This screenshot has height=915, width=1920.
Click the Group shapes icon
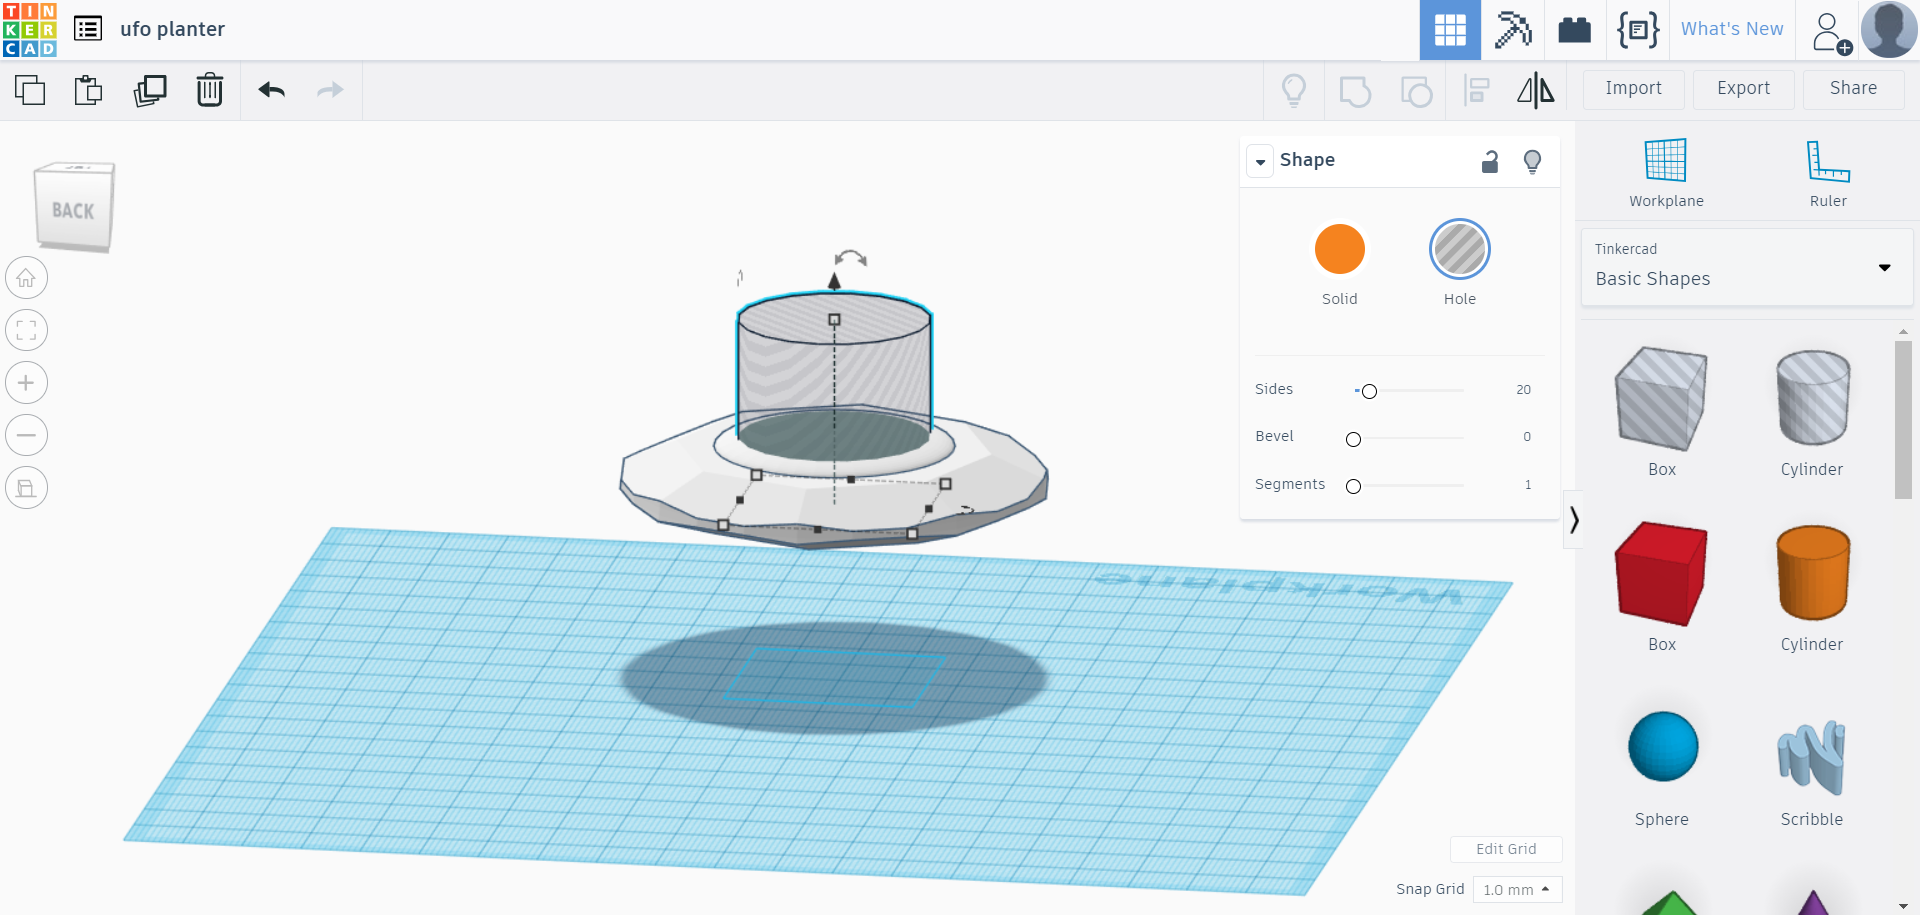tap(1355, 91)
